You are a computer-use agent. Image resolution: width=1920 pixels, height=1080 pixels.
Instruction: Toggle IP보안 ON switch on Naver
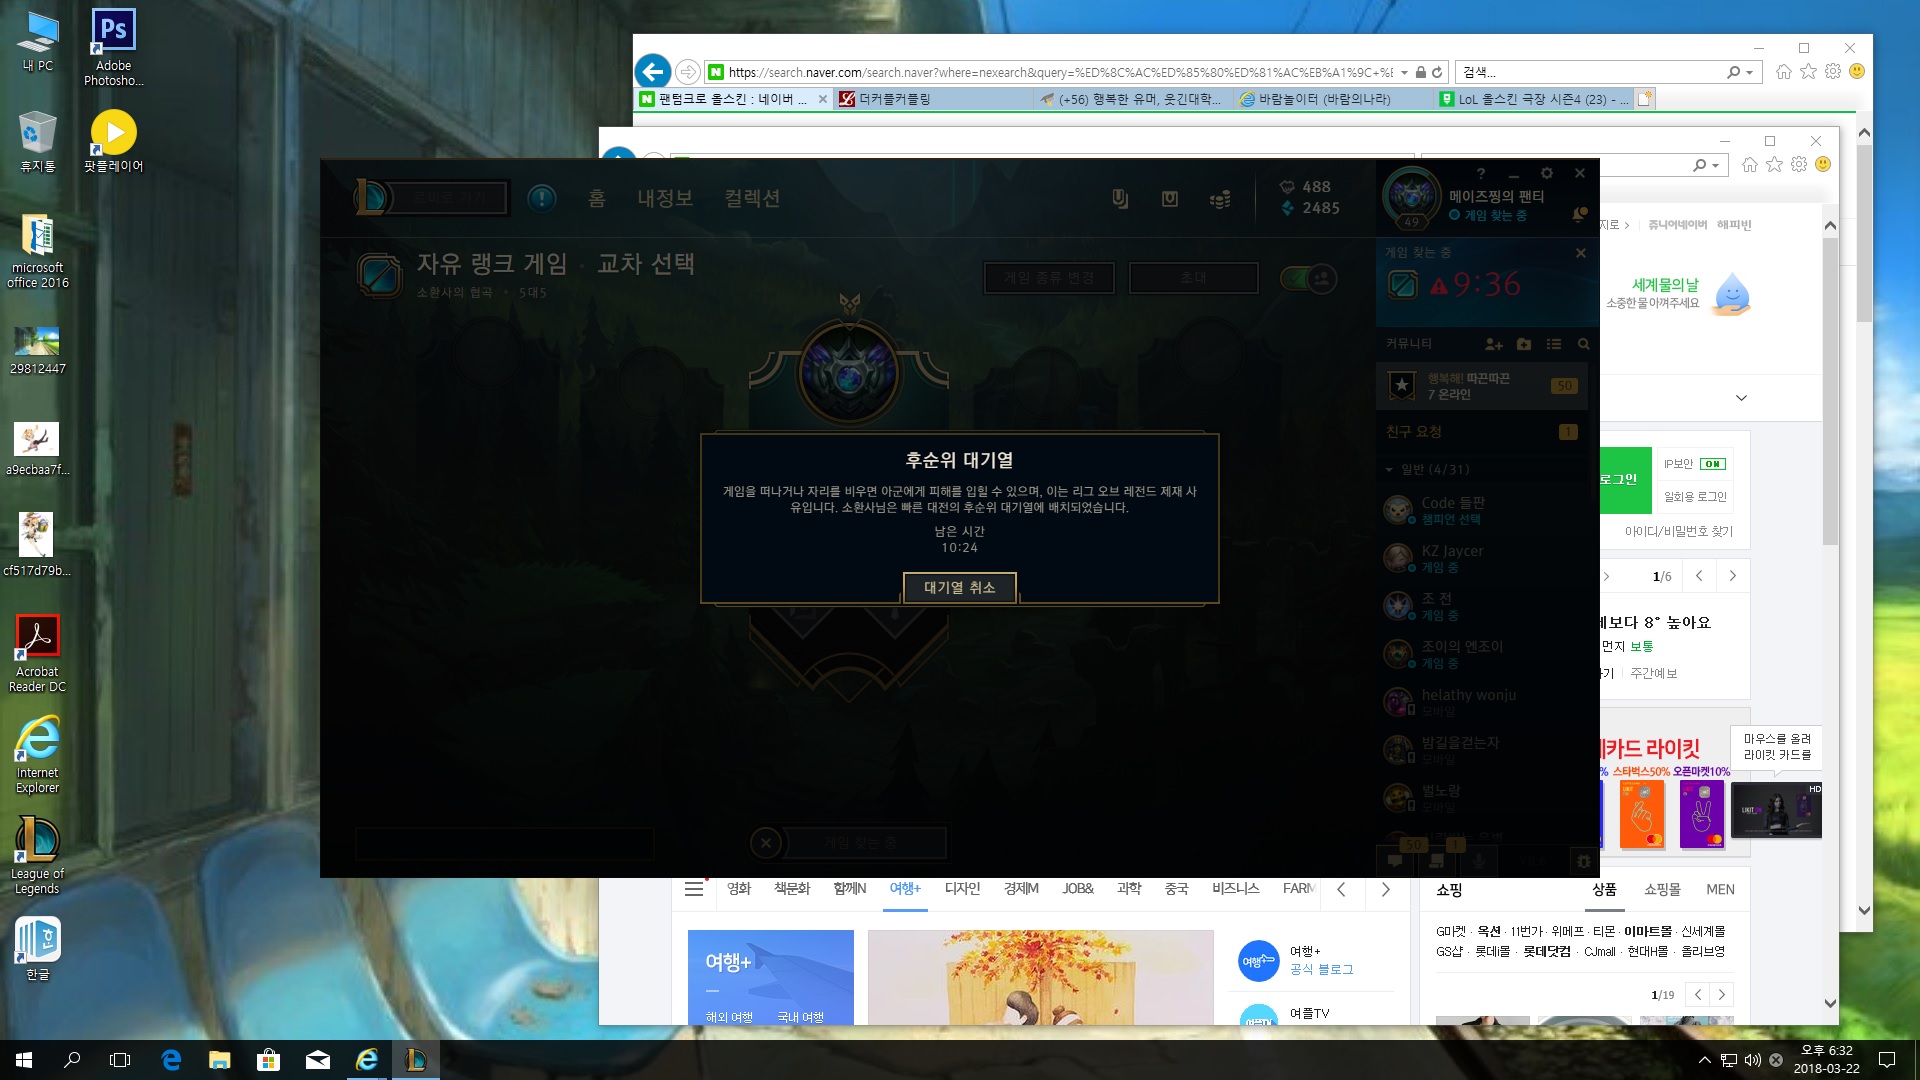tap(1713, 464)
